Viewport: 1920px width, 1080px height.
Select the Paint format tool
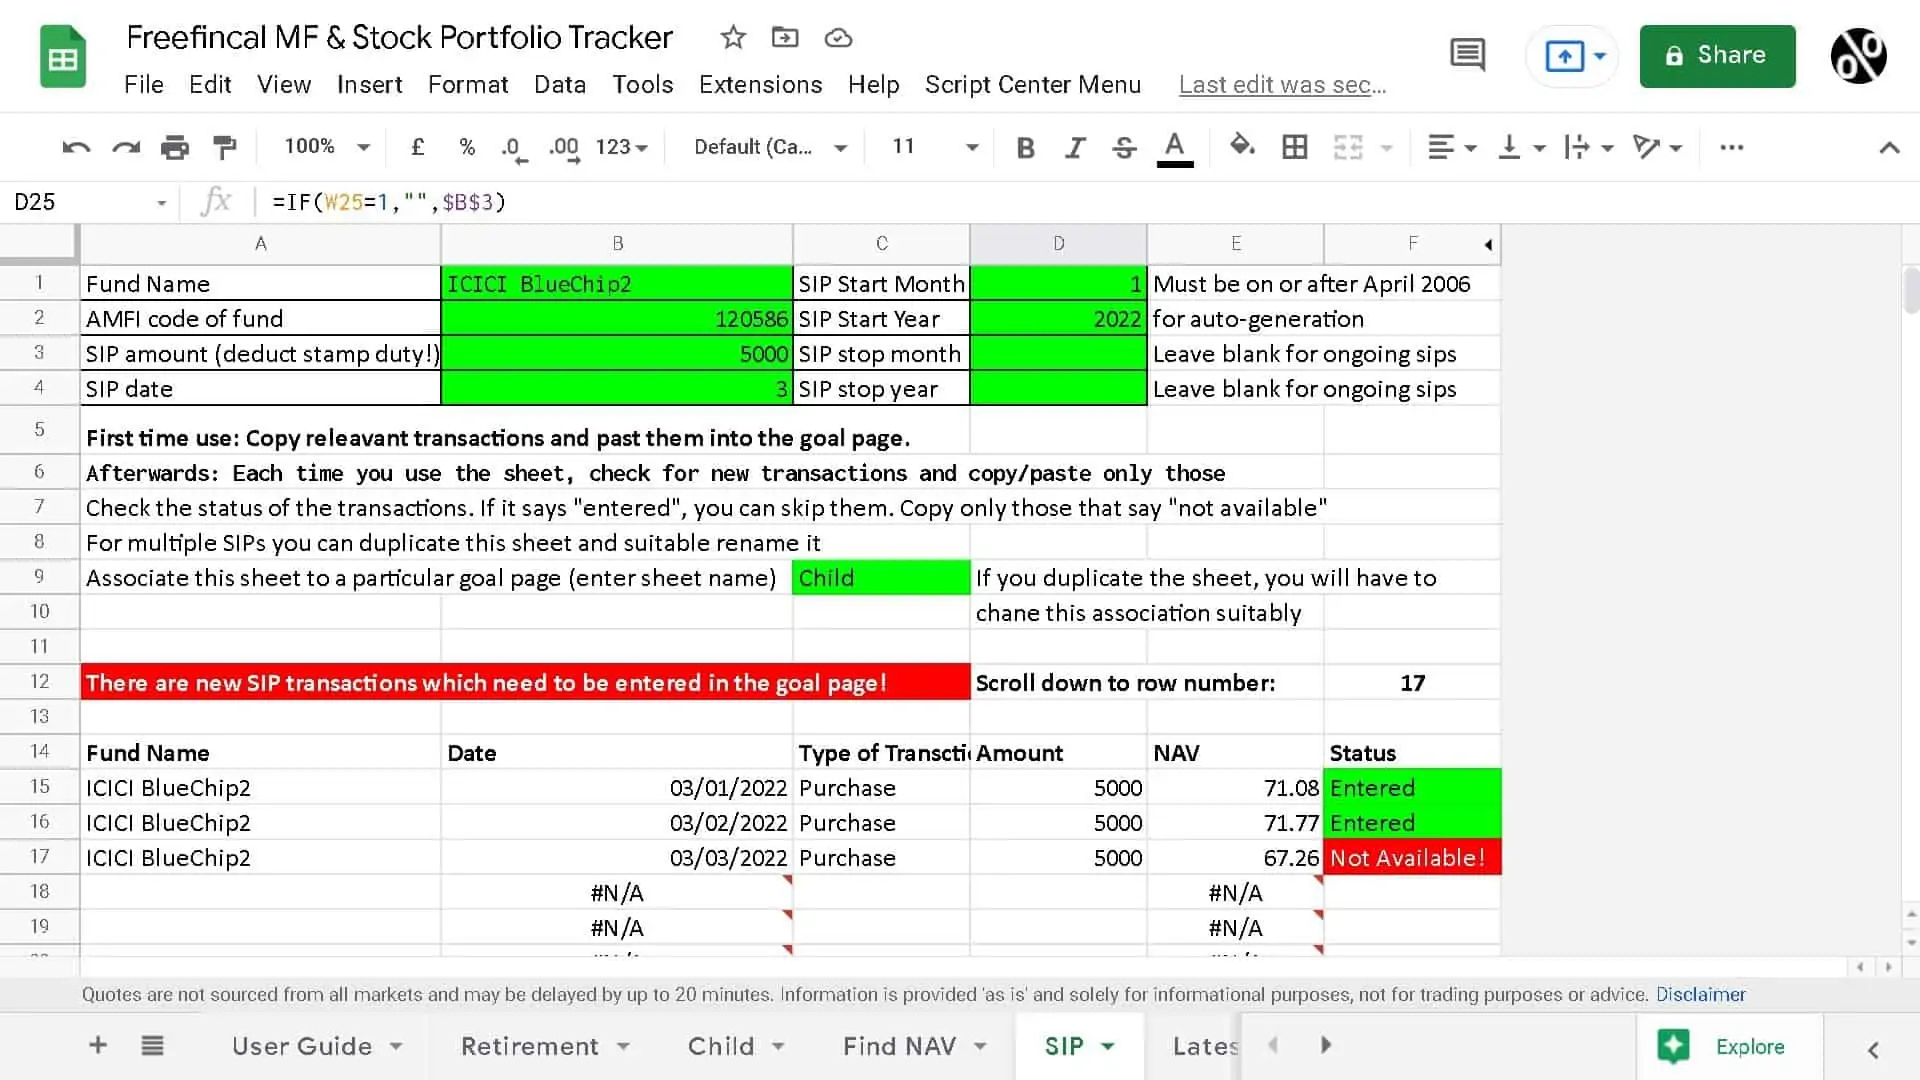pyautogui.click(x=225, y=148)
